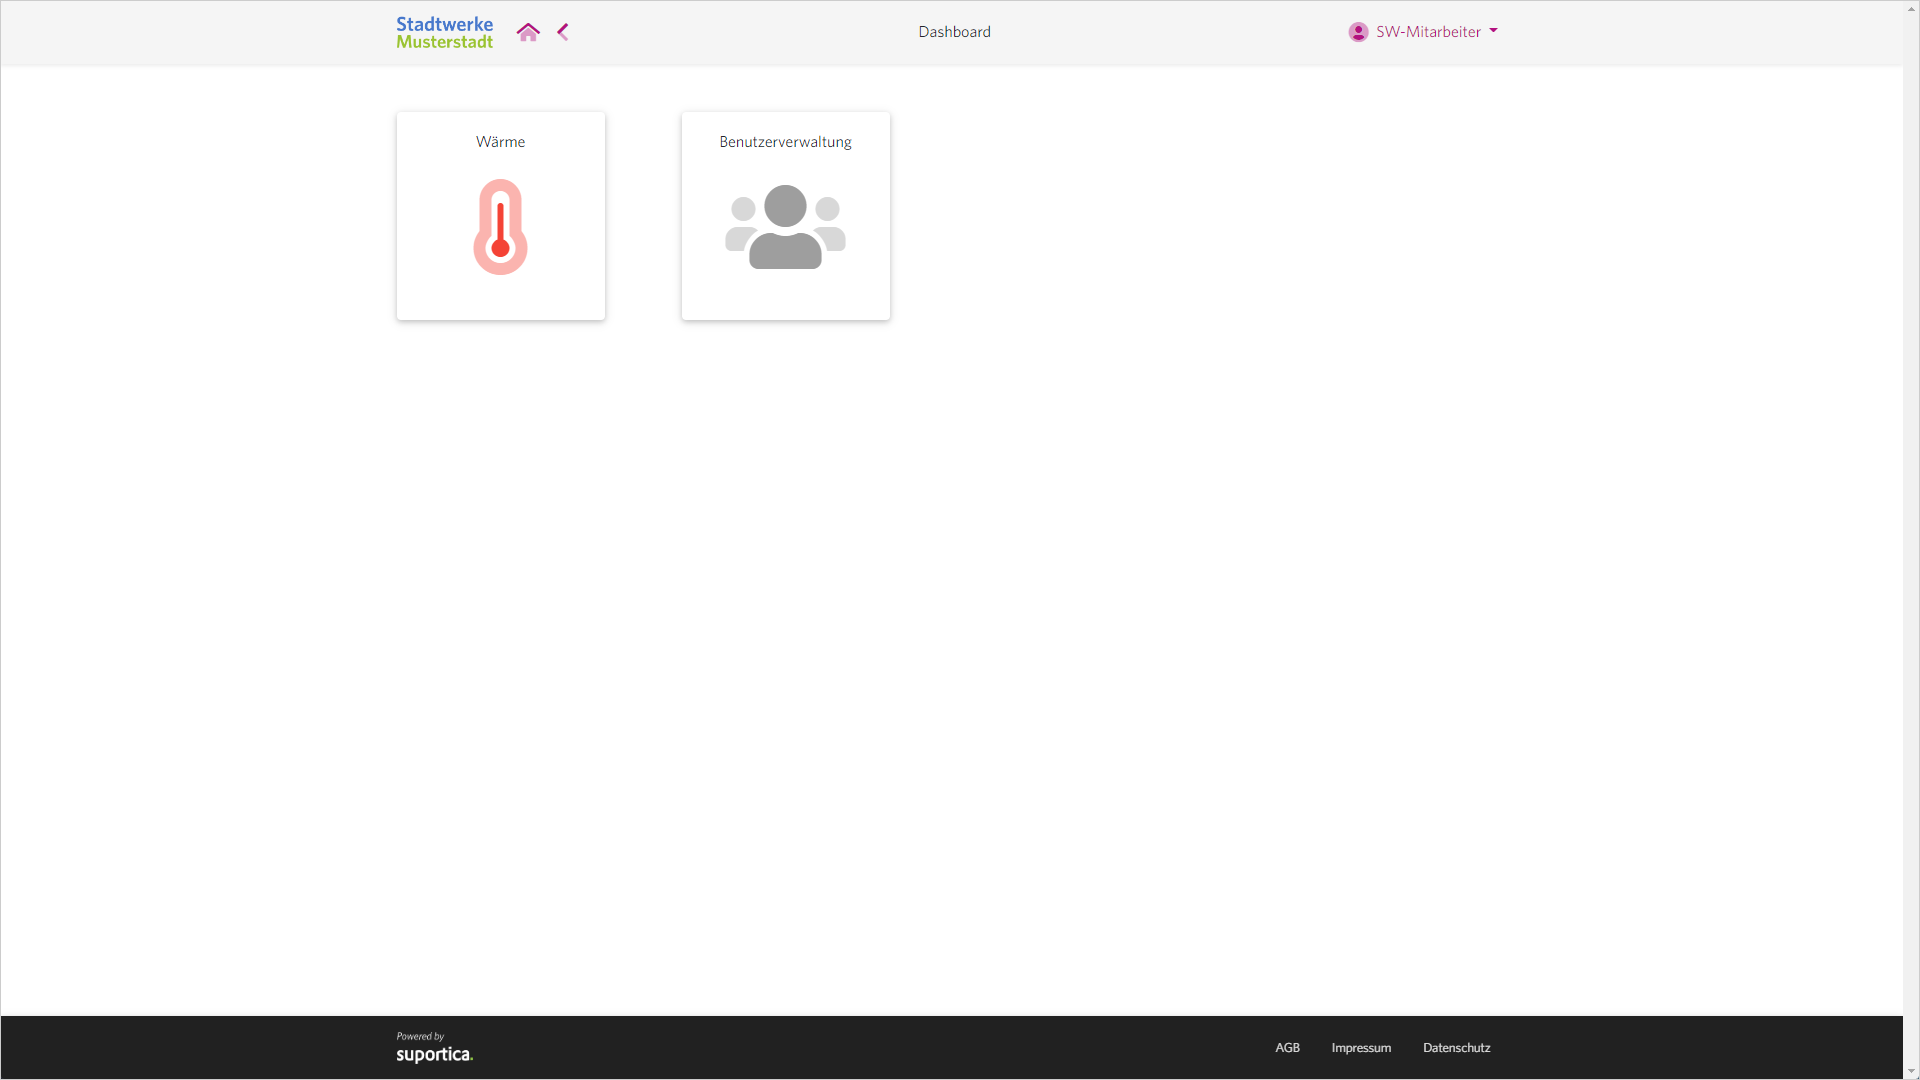Image resolution: width=1920 pixels, height=1080 pixels.
Task: Open the Impressum footer link
Action: (1361, 1048)
